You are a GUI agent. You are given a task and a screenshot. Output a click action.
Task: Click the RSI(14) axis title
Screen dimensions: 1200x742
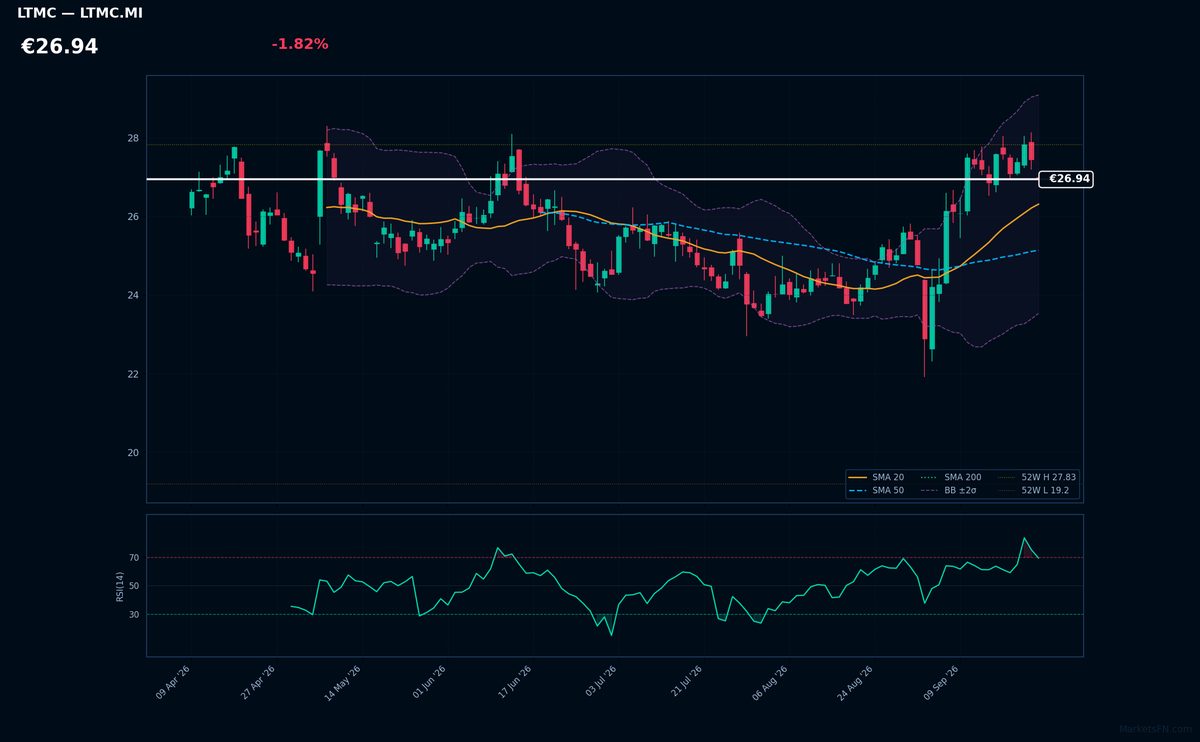click(120, 586)
